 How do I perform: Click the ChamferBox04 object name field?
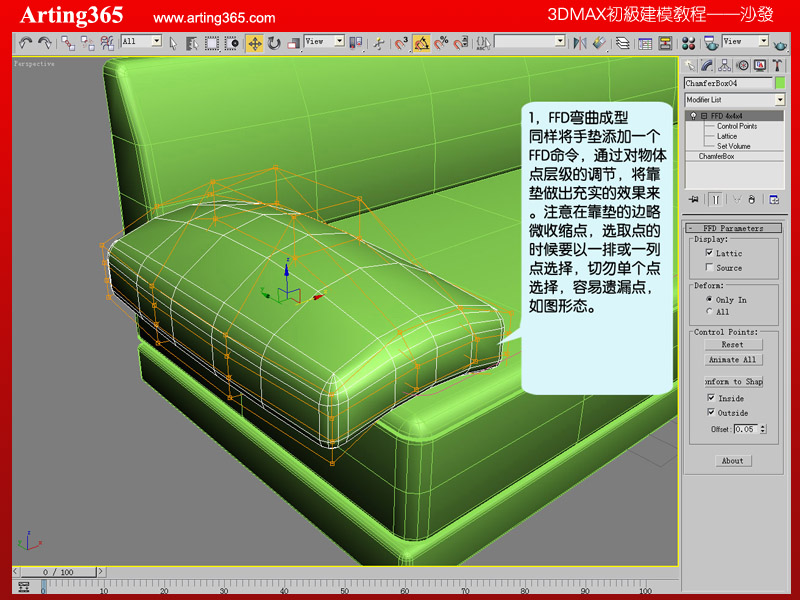tap(728, 83)
